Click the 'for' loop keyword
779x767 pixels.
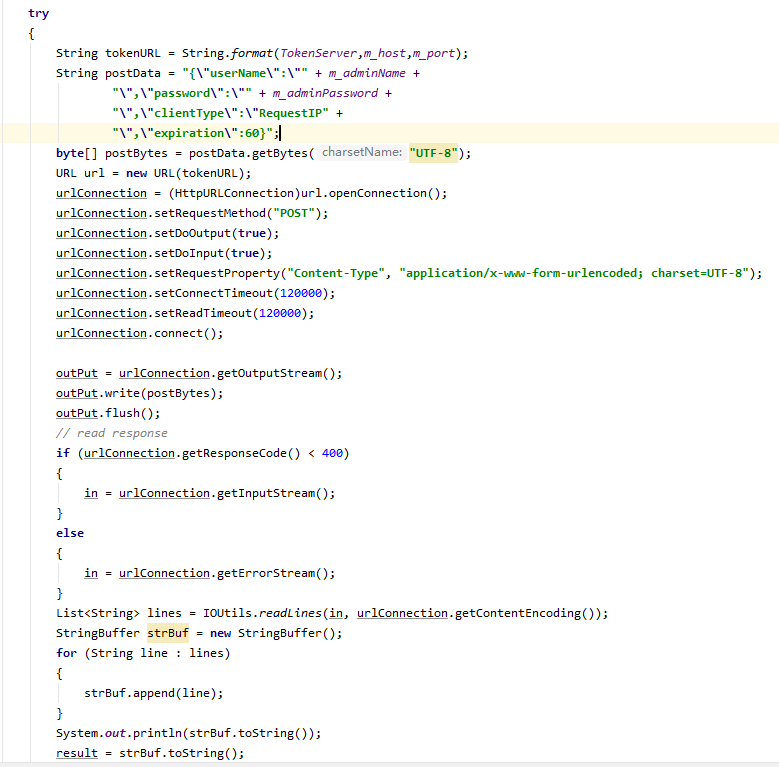(66, 653)
